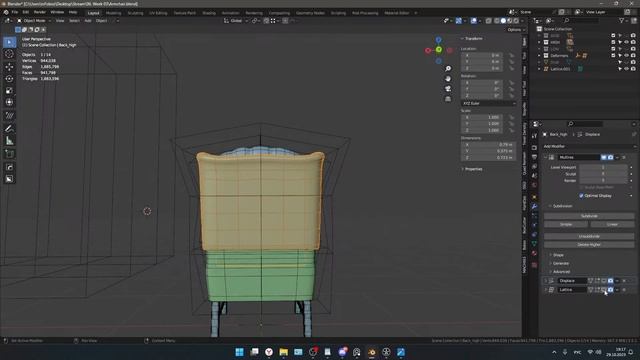The height and width of the screenshot is (360, 640).
Task: Switch to the Sculpting workspace tab
Action: (x=136, y=13)
